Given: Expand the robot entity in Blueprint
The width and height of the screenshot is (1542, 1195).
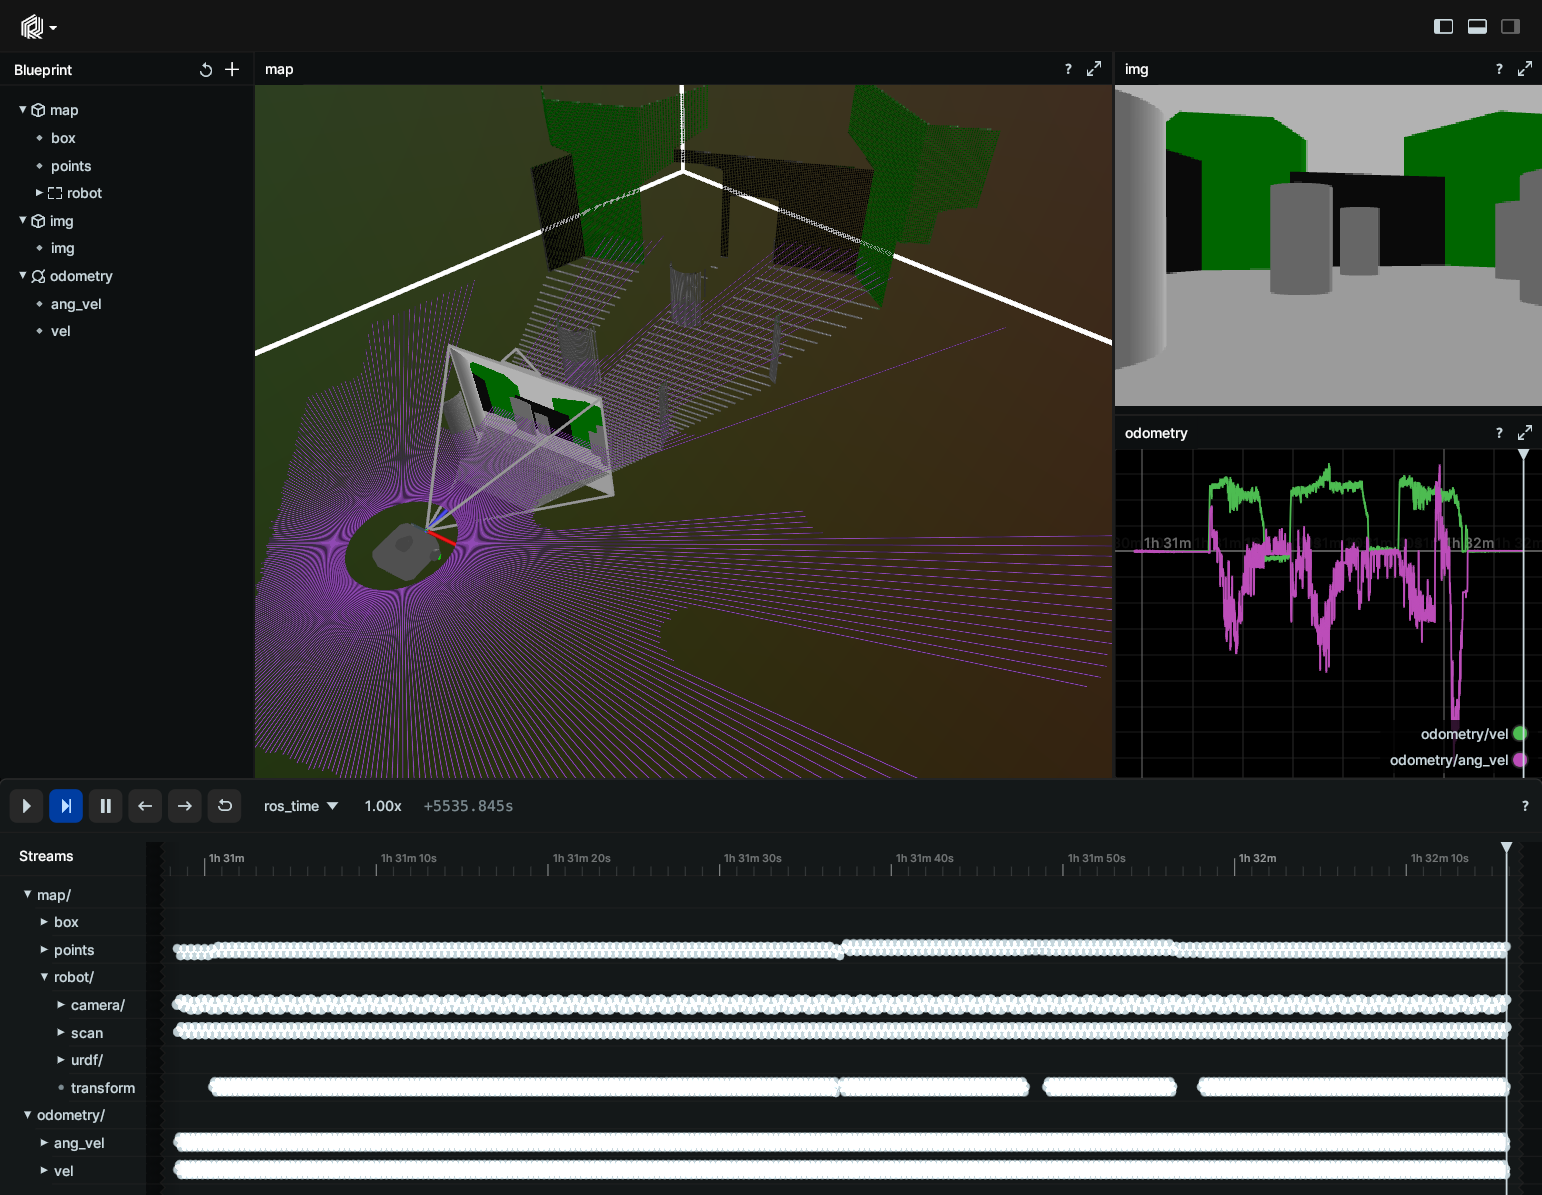Looking at the screenshot, I should (39, 192).
